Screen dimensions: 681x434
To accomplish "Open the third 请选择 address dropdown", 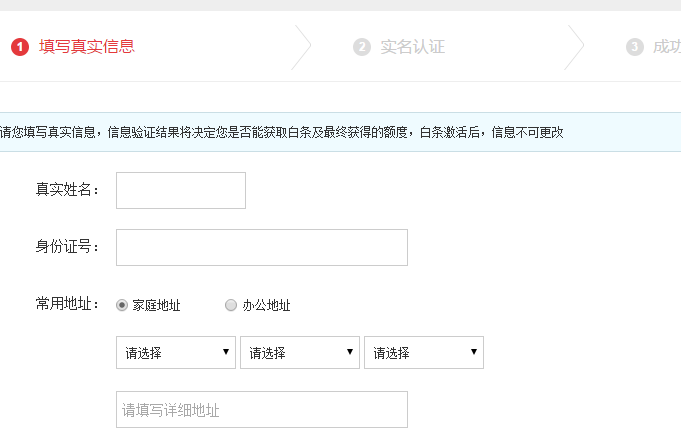I will tap(424, 352).
